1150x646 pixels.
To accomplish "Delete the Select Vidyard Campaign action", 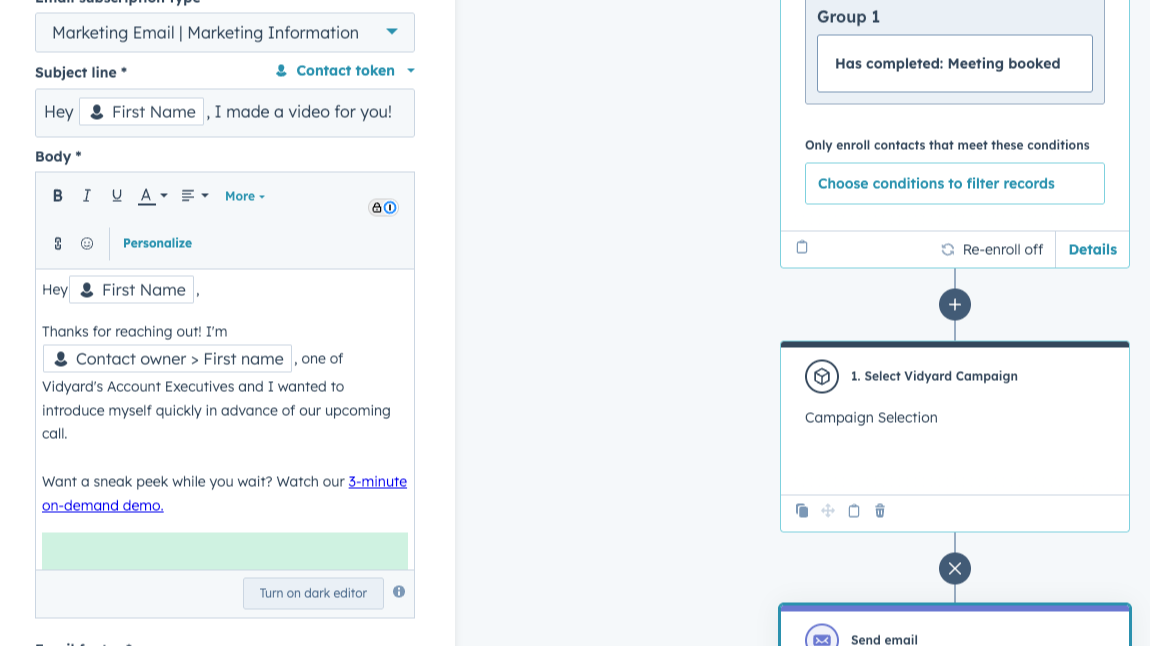I will coord(879,511).
